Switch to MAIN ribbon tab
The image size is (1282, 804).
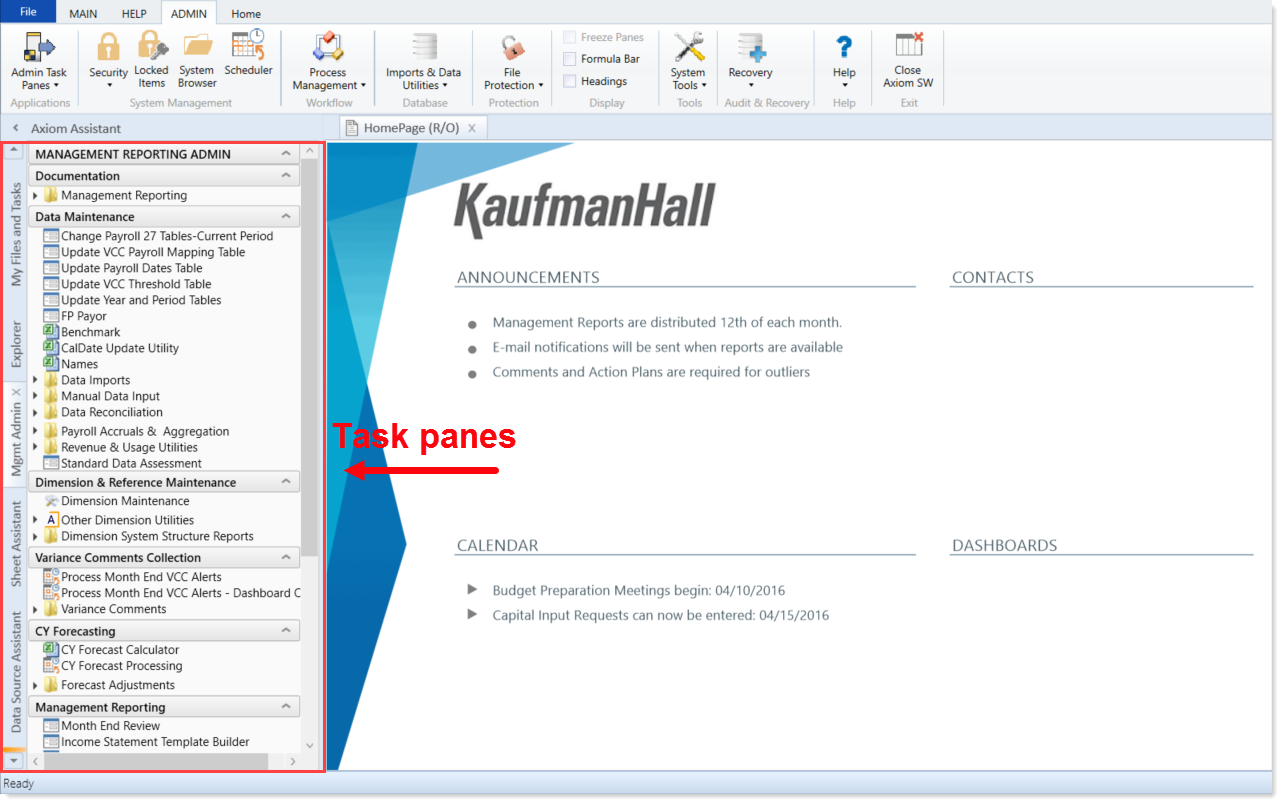(83, 14)
